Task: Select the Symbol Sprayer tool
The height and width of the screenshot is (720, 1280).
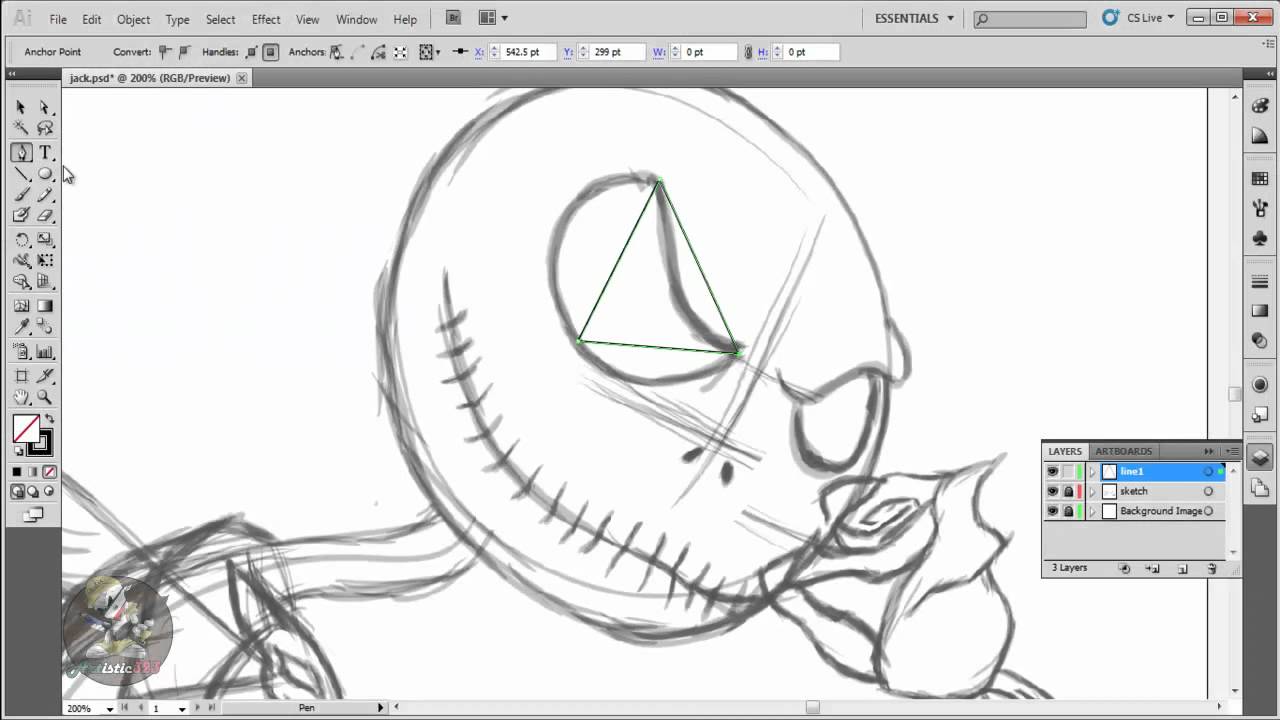Action: click(21, 352)
